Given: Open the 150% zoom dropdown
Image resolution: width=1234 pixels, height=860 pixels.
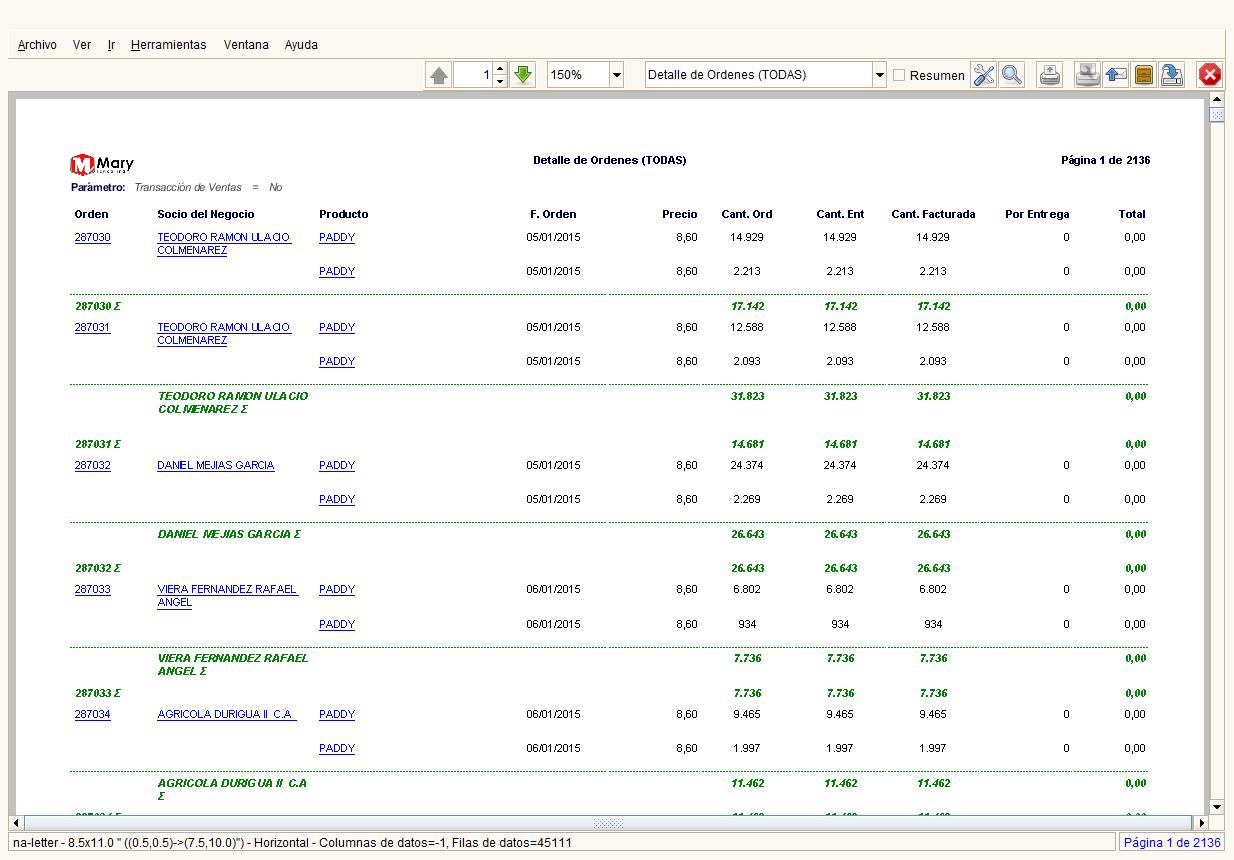Looking at the screenshot, I should (x=616, y=75).
